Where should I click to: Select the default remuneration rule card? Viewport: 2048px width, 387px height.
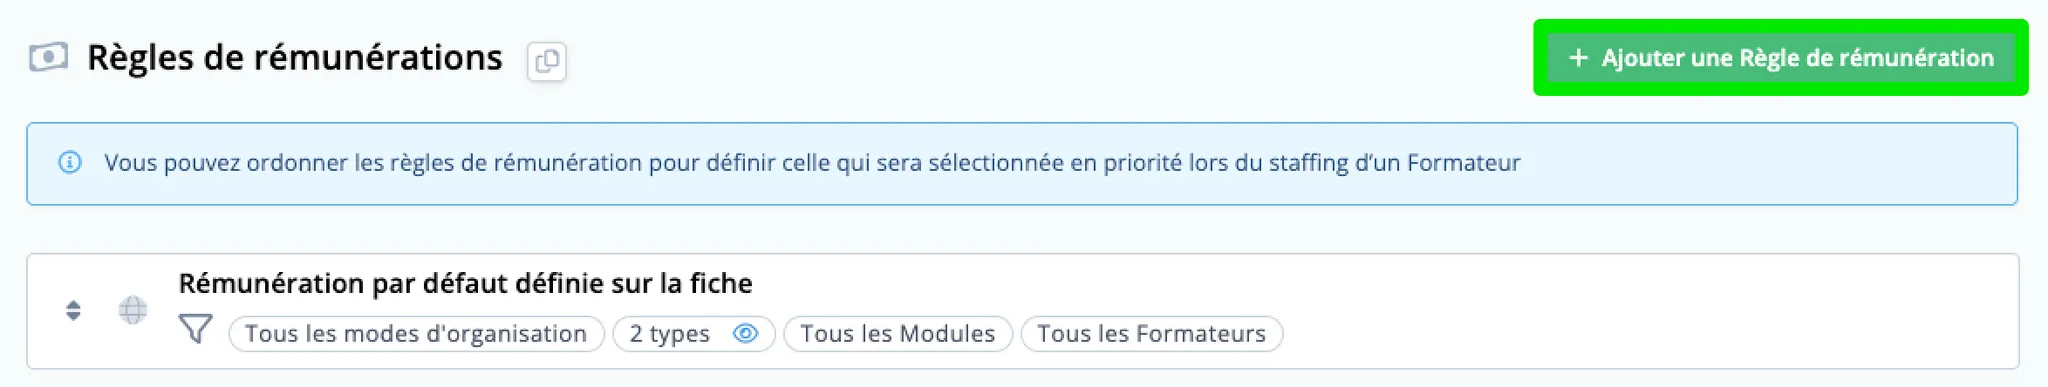pos(1022,311)
